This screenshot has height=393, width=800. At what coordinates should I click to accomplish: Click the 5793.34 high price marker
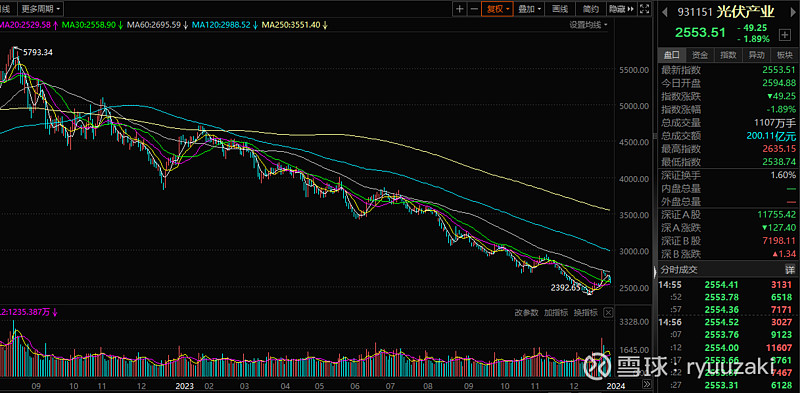[38, 52]
